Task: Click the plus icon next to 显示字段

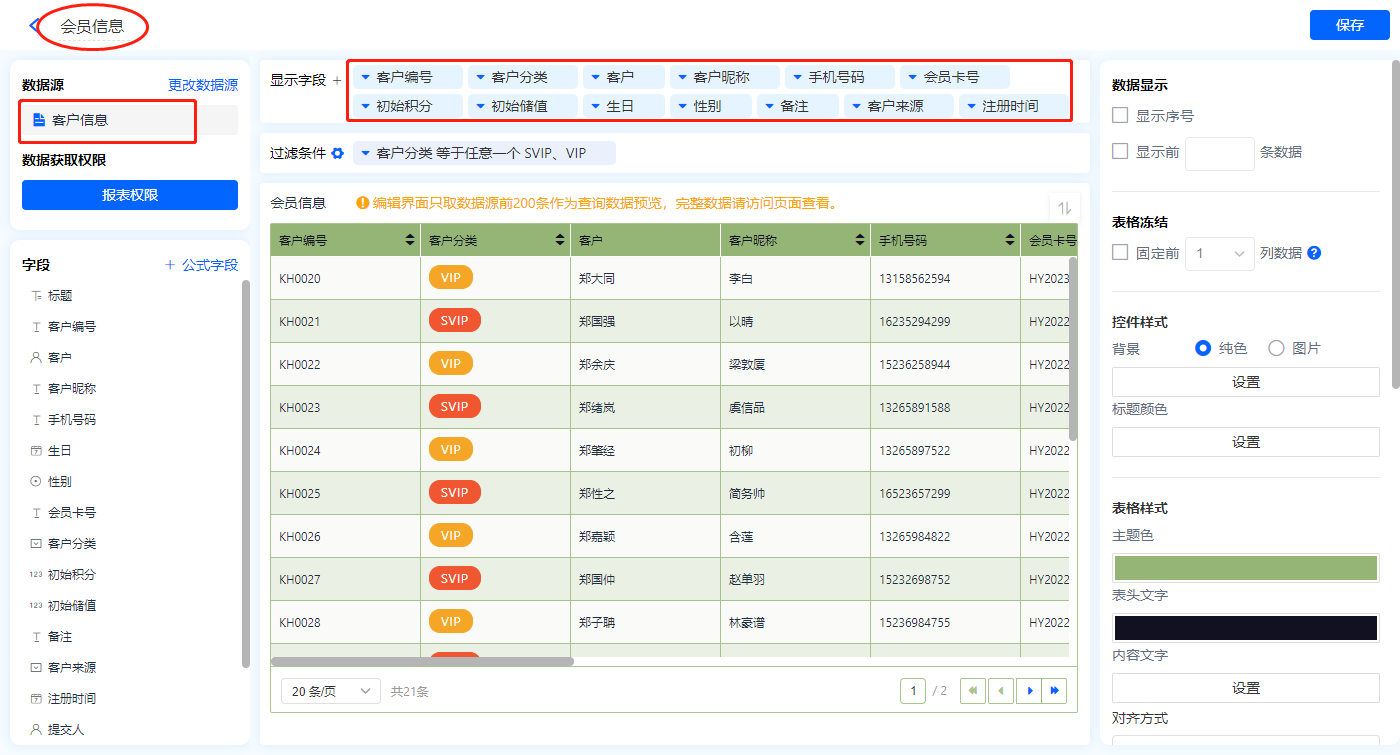Action: [337, 80]
